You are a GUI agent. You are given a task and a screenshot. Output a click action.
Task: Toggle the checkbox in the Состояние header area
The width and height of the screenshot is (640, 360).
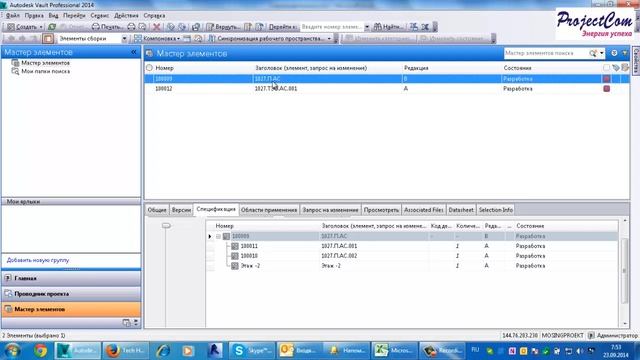coord(607,68)
